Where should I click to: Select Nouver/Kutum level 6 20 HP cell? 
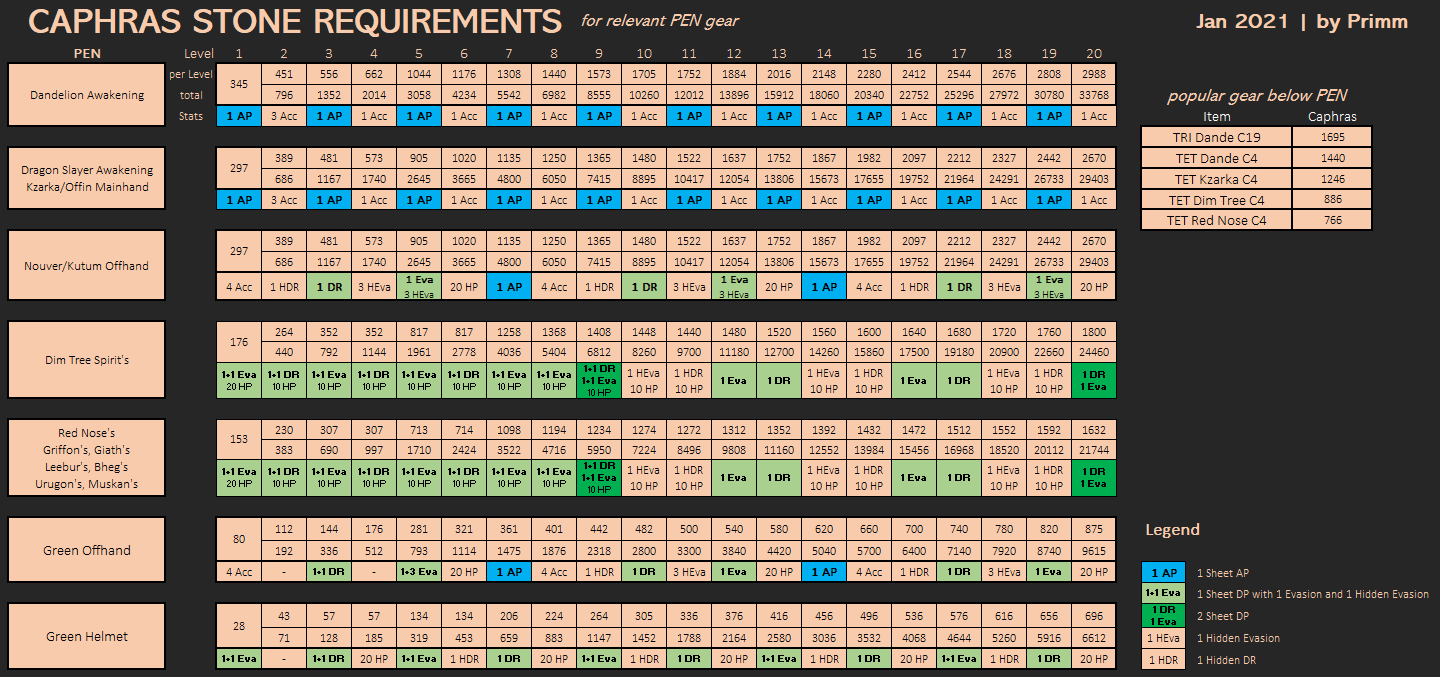tap(464, 286)
